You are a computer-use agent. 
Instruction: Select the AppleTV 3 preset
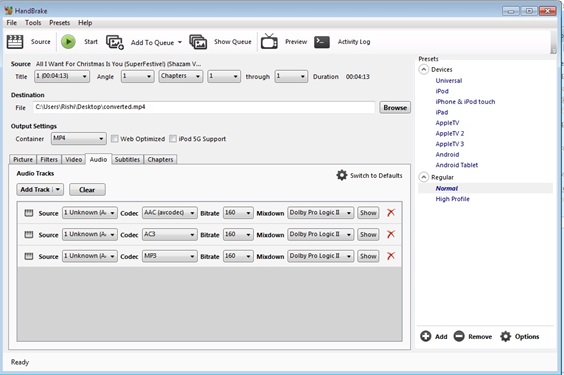point(450,144)
